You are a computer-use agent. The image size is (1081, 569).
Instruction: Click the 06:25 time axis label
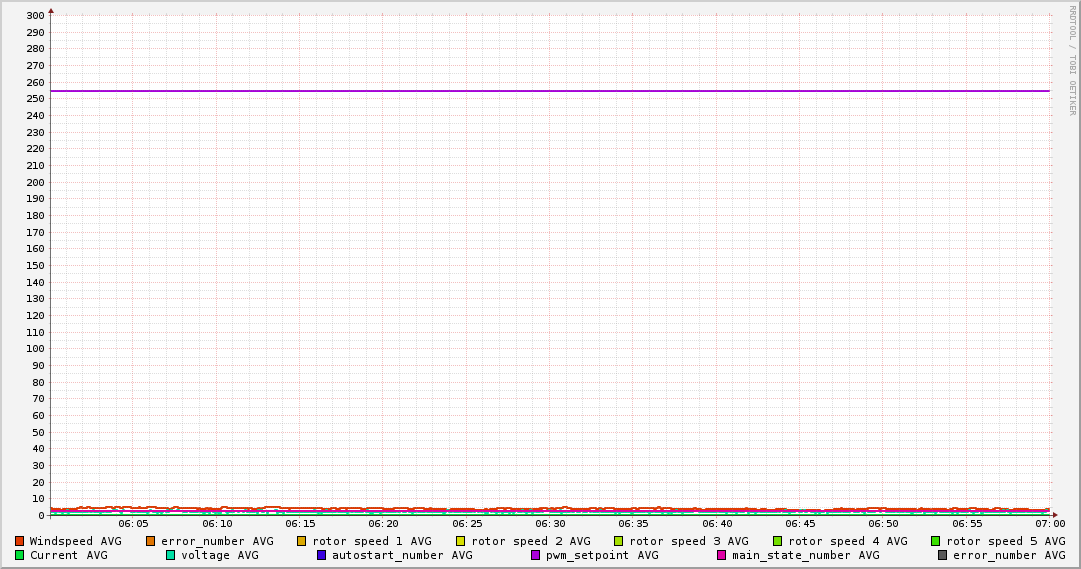point(467,524)
